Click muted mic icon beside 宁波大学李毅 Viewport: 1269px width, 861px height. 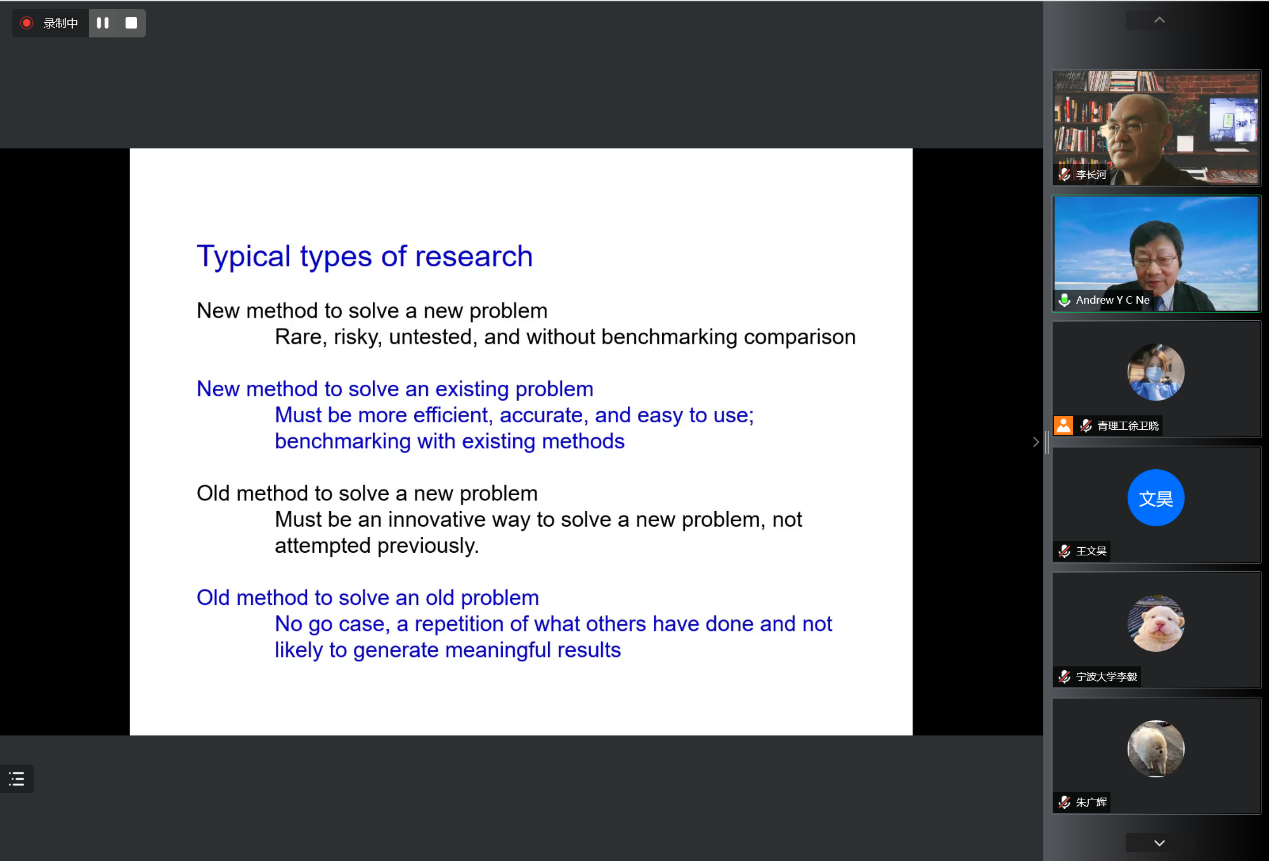[1065, 677]
